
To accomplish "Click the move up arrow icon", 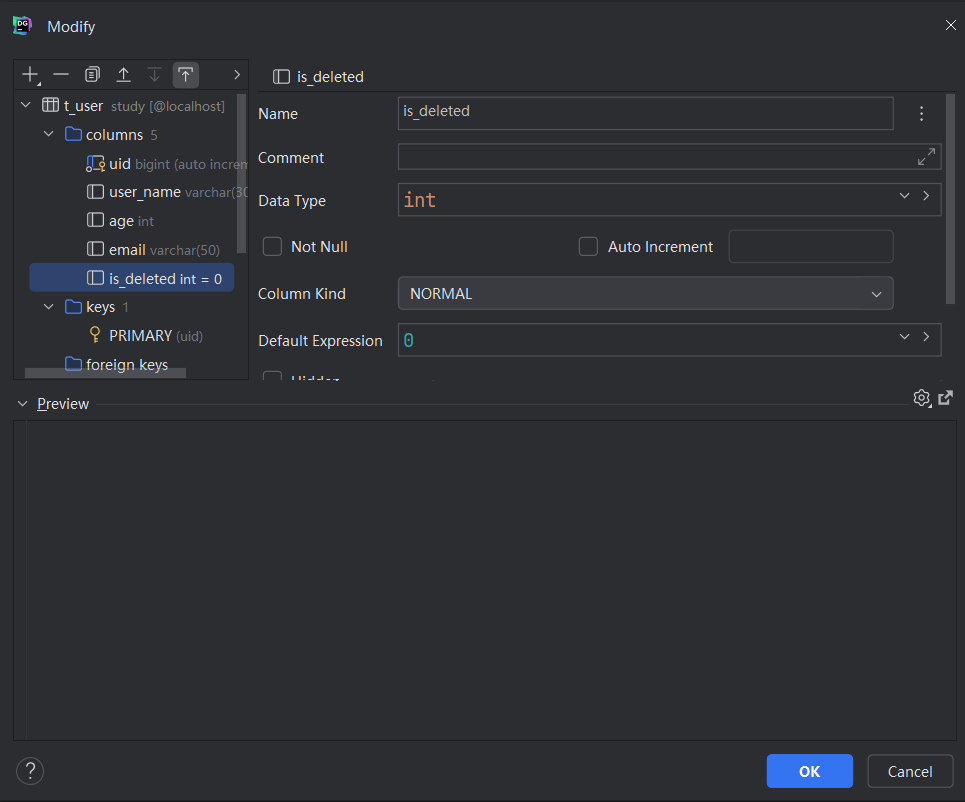I will pos(123,75).
